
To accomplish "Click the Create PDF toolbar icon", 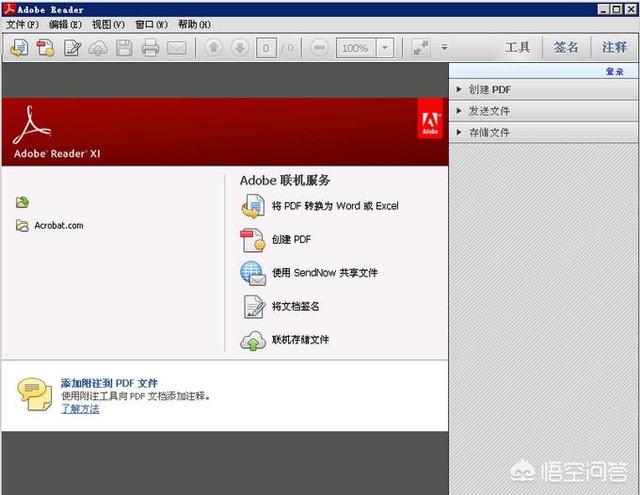I will [x=45, y=48].
